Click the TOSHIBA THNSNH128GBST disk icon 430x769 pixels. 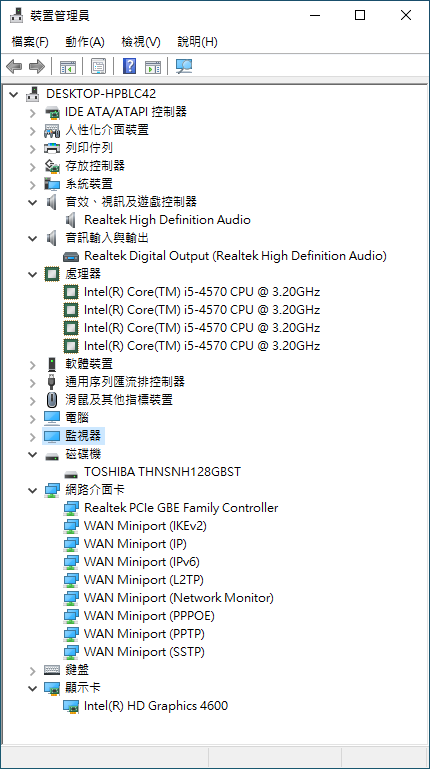pos(71,473)
